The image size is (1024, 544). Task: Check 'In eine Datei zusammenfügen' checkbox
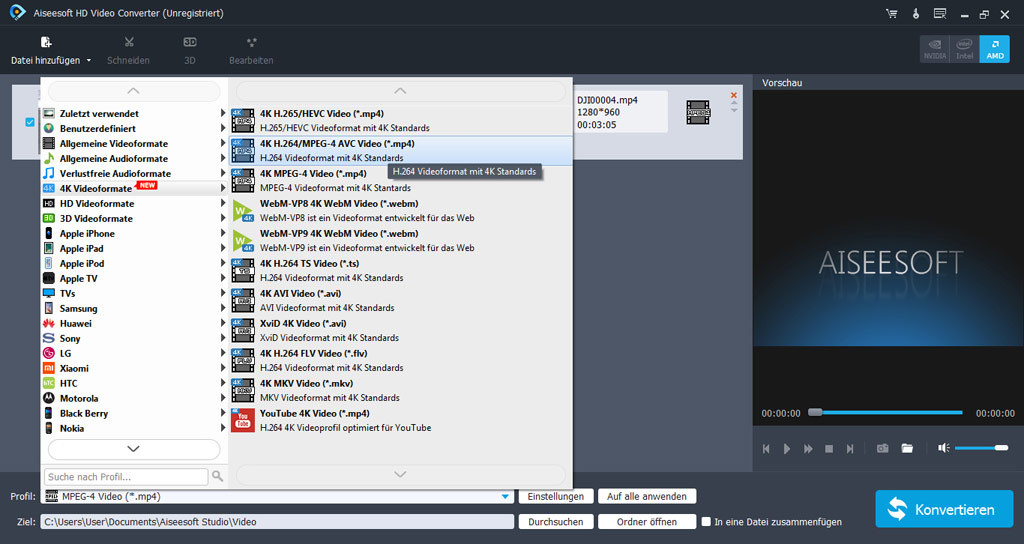click(706, 521)
